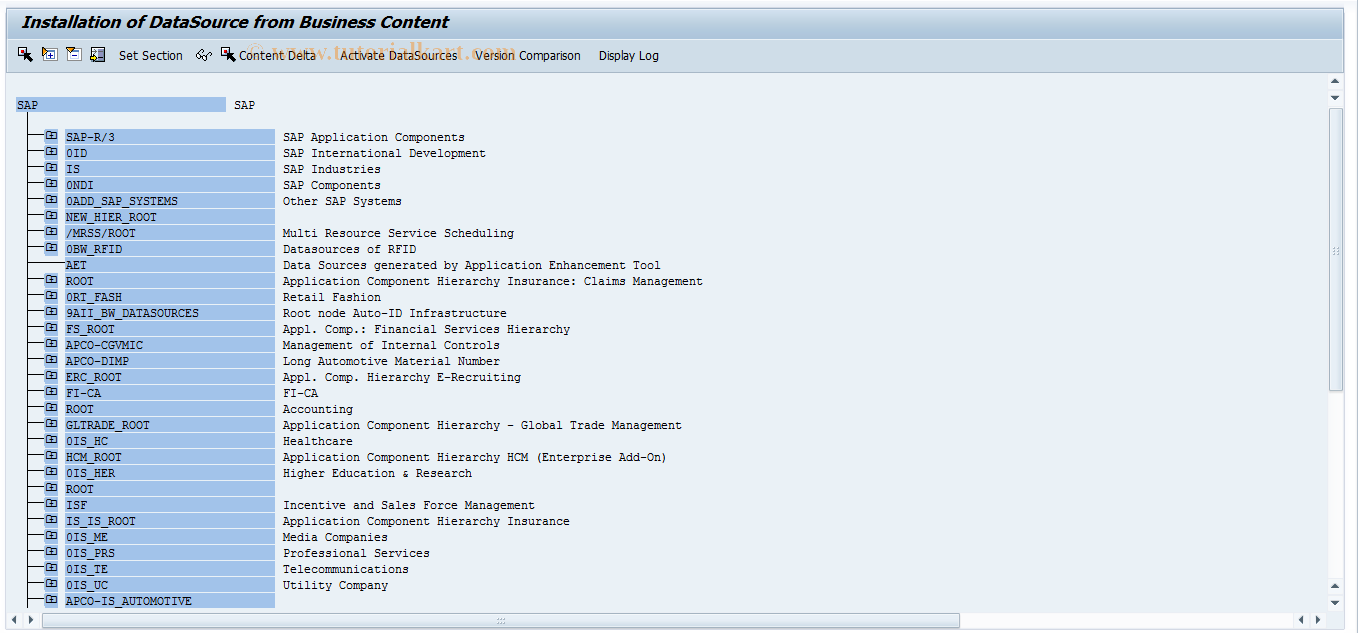The height and width of the screenshot is (633, 1358).
Task: Expand the 0ID folder icon
Action: click(x=51, y=152)
